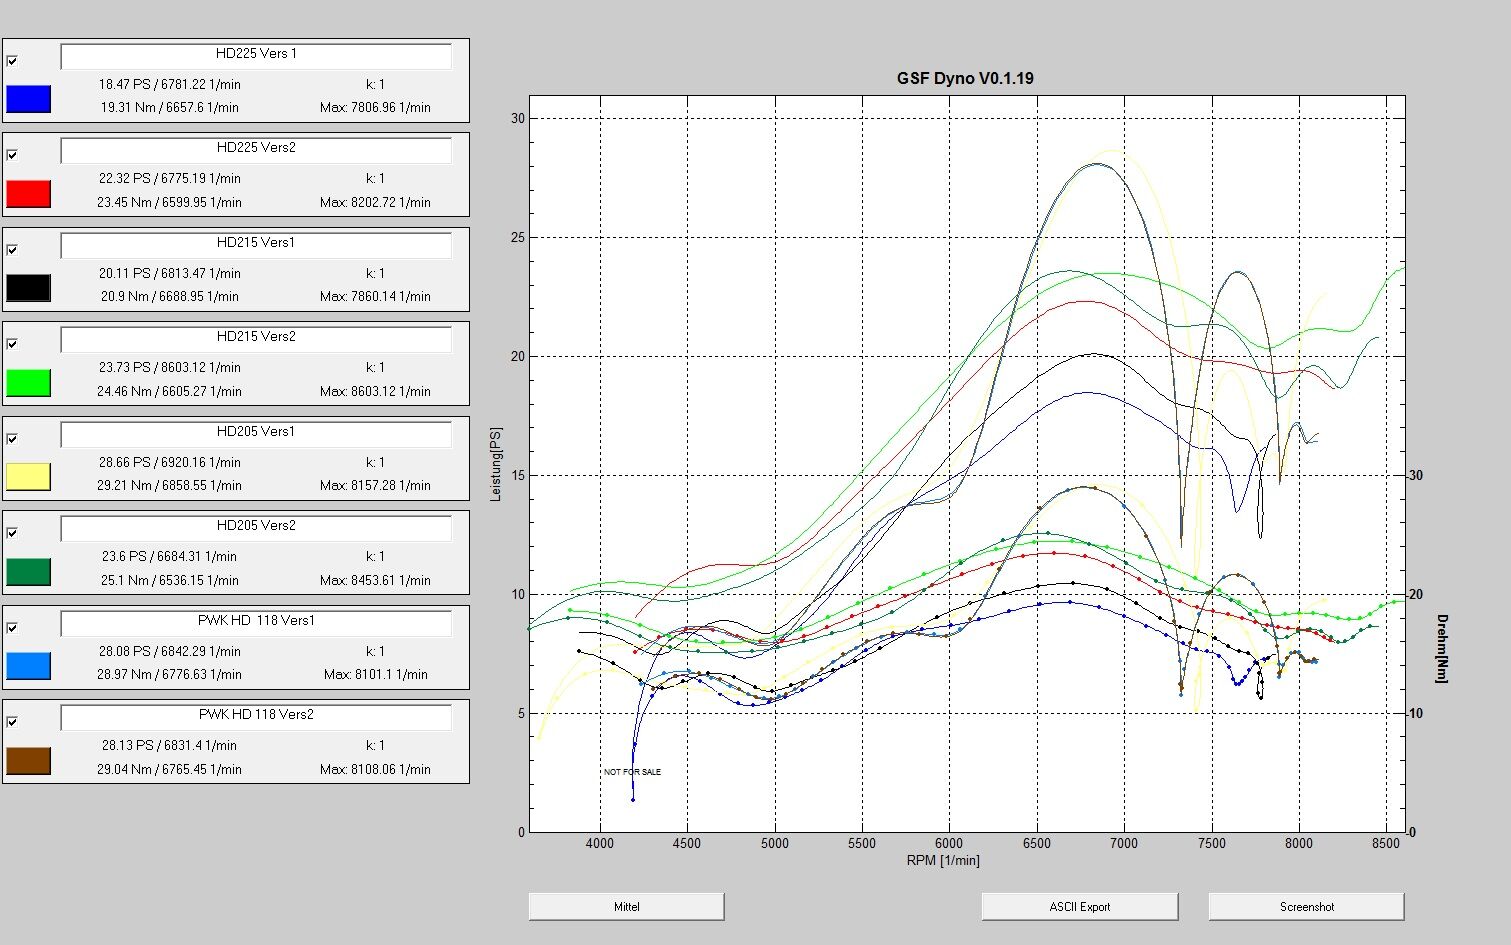Uncheck the PWK HD 118 Vers2 checkbox
The height and width of the screenshot is (945, 1511).
point(12,722)
